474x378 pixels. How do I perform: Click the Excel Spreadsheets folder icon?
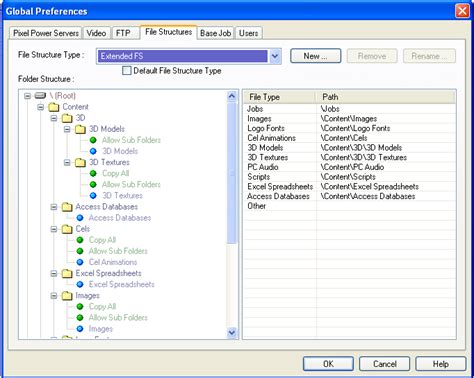[67, 274]
